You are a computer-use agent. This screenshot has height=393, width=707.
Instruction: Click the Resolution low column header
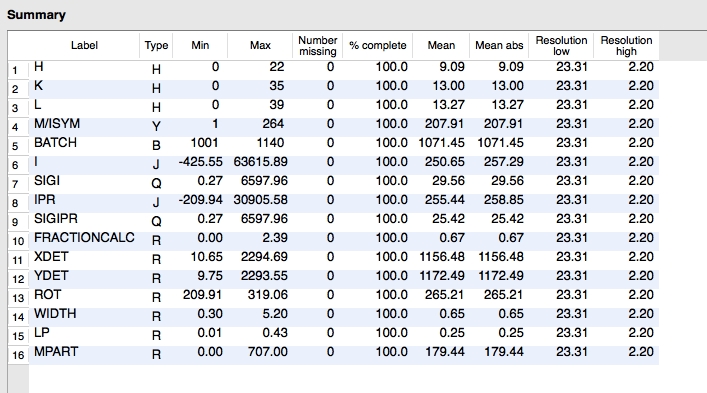(x=561, y=46)
